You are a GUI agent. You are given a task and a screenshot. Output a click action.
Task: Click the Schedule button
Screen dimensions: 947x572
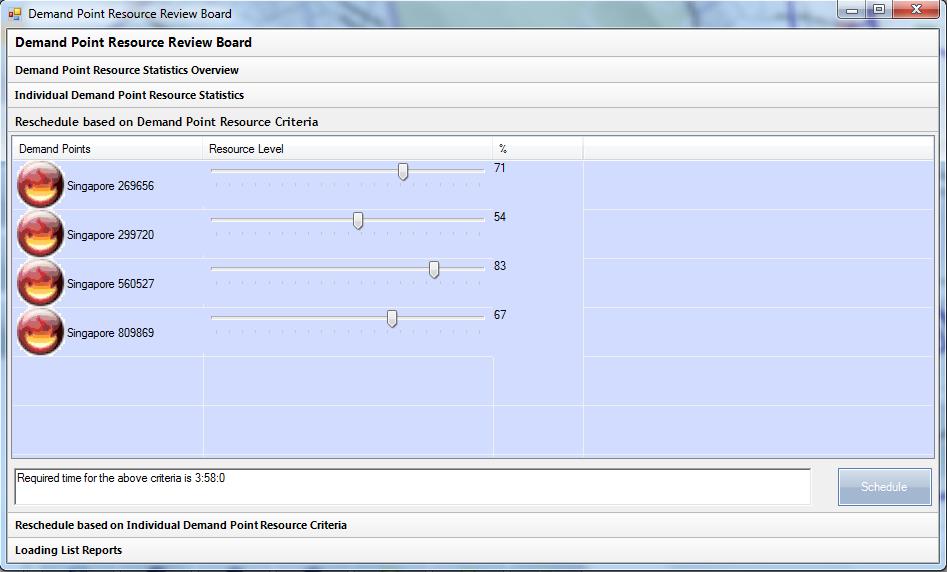[884, 487]
